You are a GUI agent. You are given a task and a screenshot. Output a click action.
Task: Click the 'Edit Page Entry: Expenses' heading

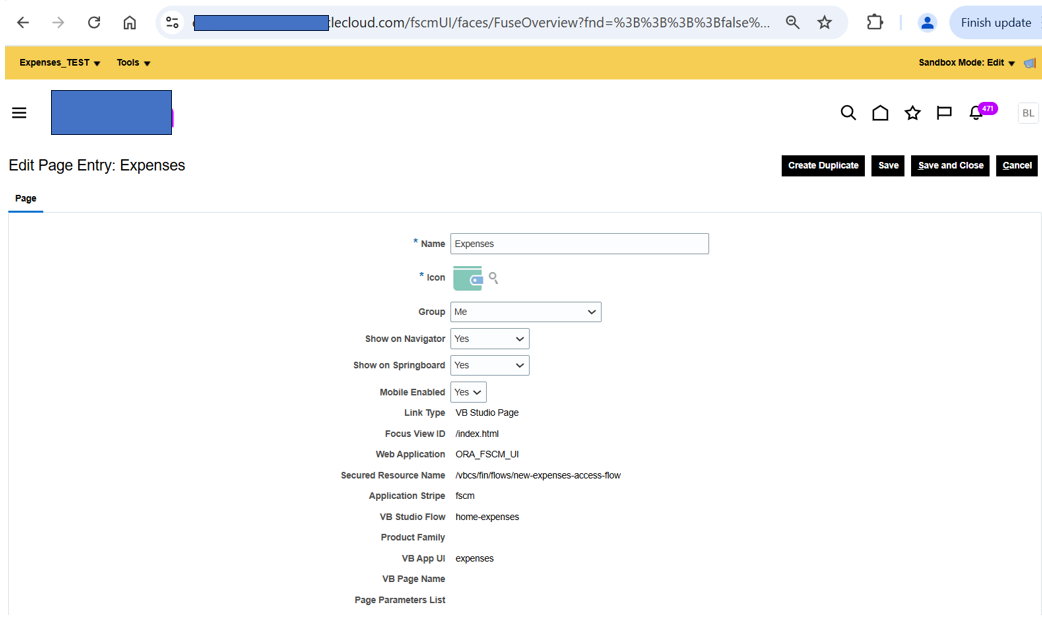pos(97,165)
